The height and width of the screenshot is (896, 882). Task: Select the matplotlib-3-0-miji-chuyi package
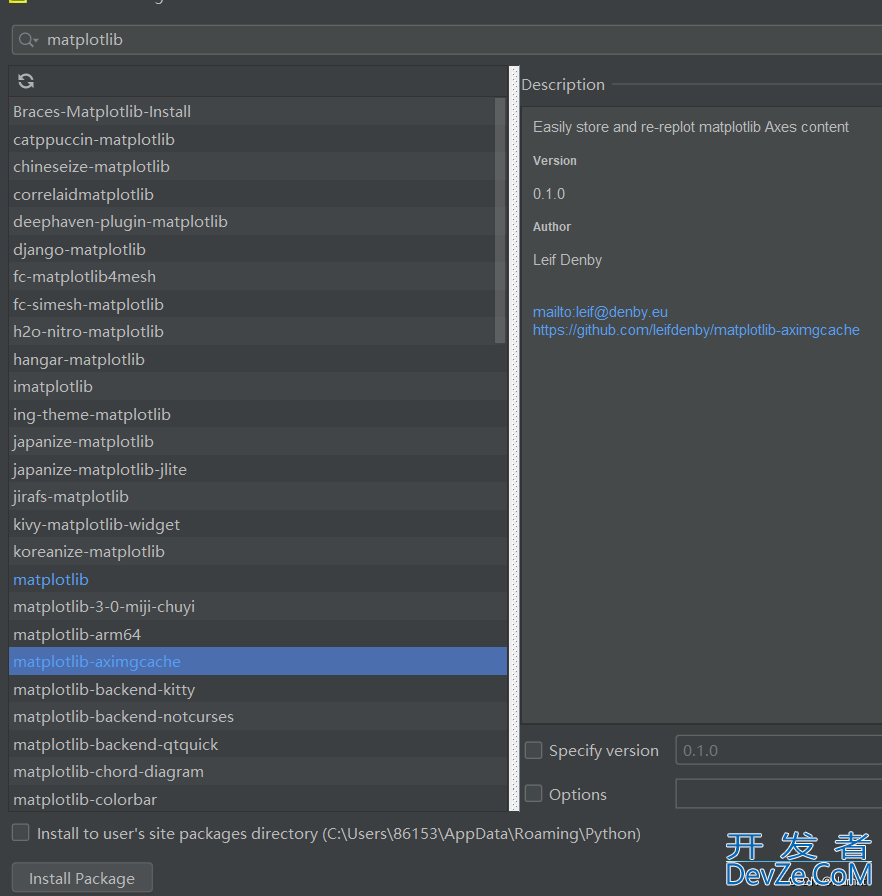click(258, 607)
